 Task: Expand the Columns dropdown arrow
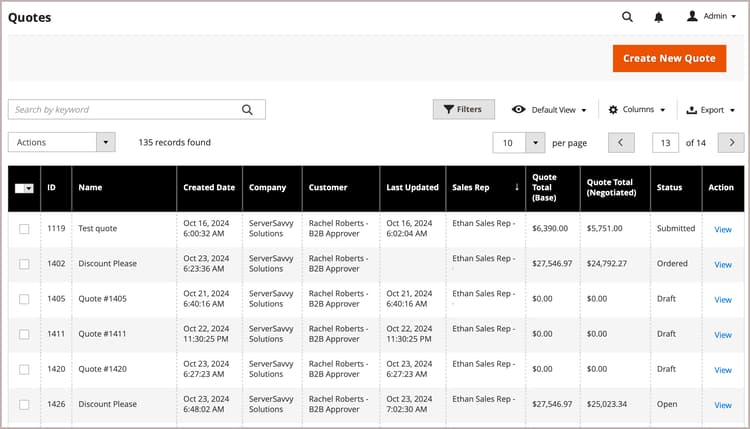662,110
